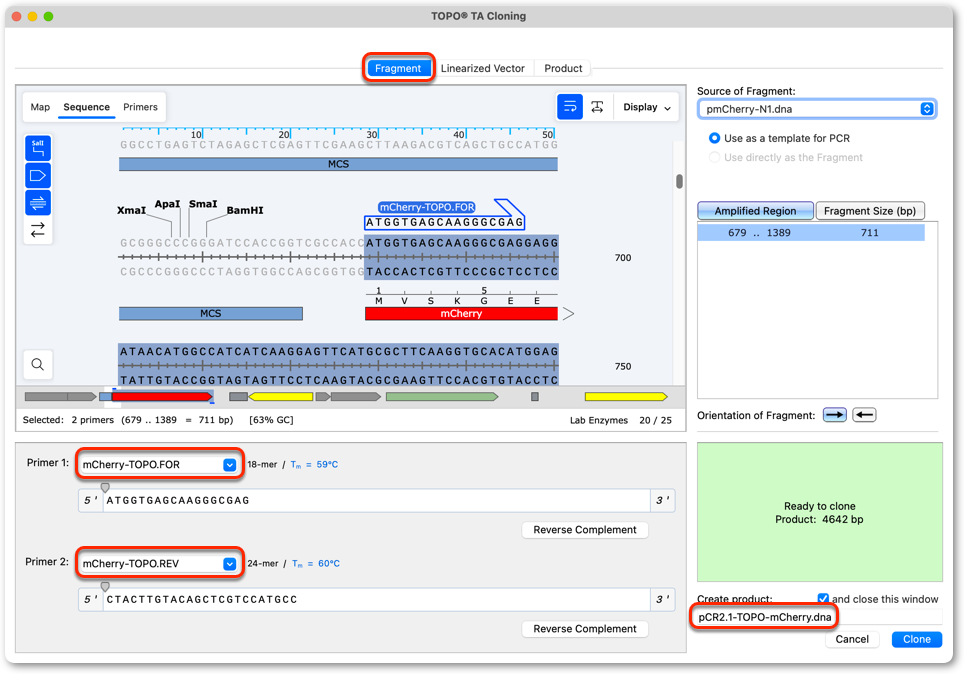The image size is (964, 674).
Task: Click the Primer 1 sequence field
Action: tap(376, 501)
